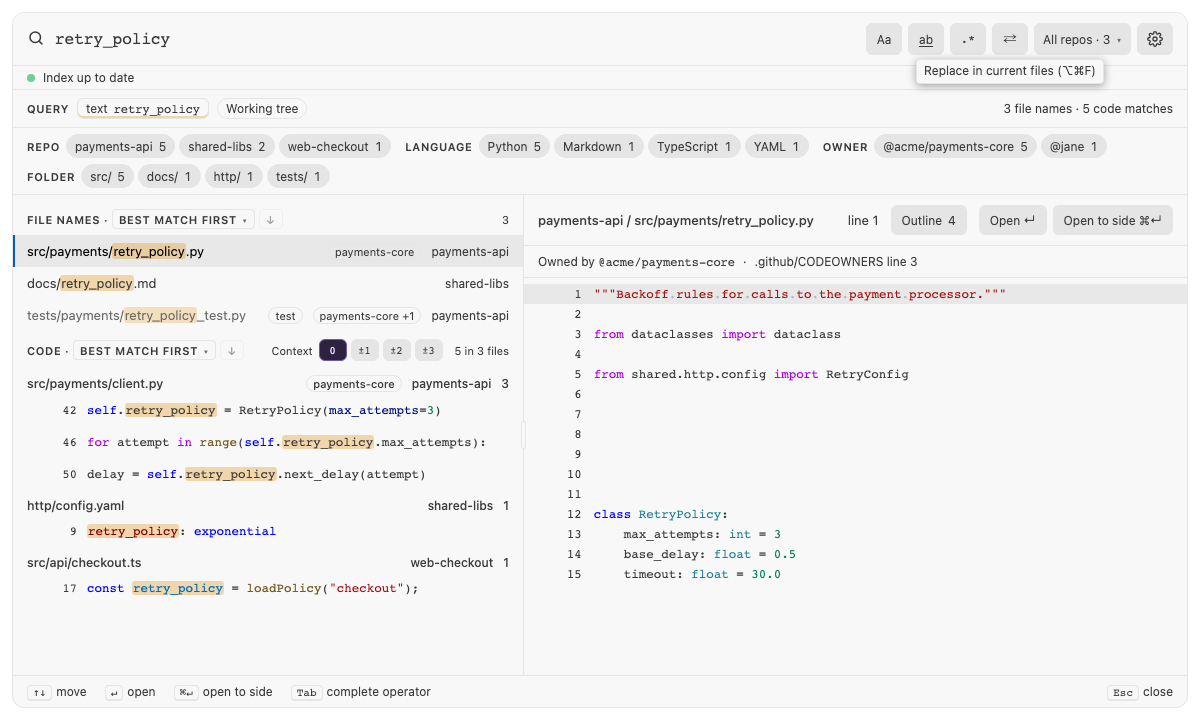Select tests/payments/retry_policy_test.py file result

[268, 316]
